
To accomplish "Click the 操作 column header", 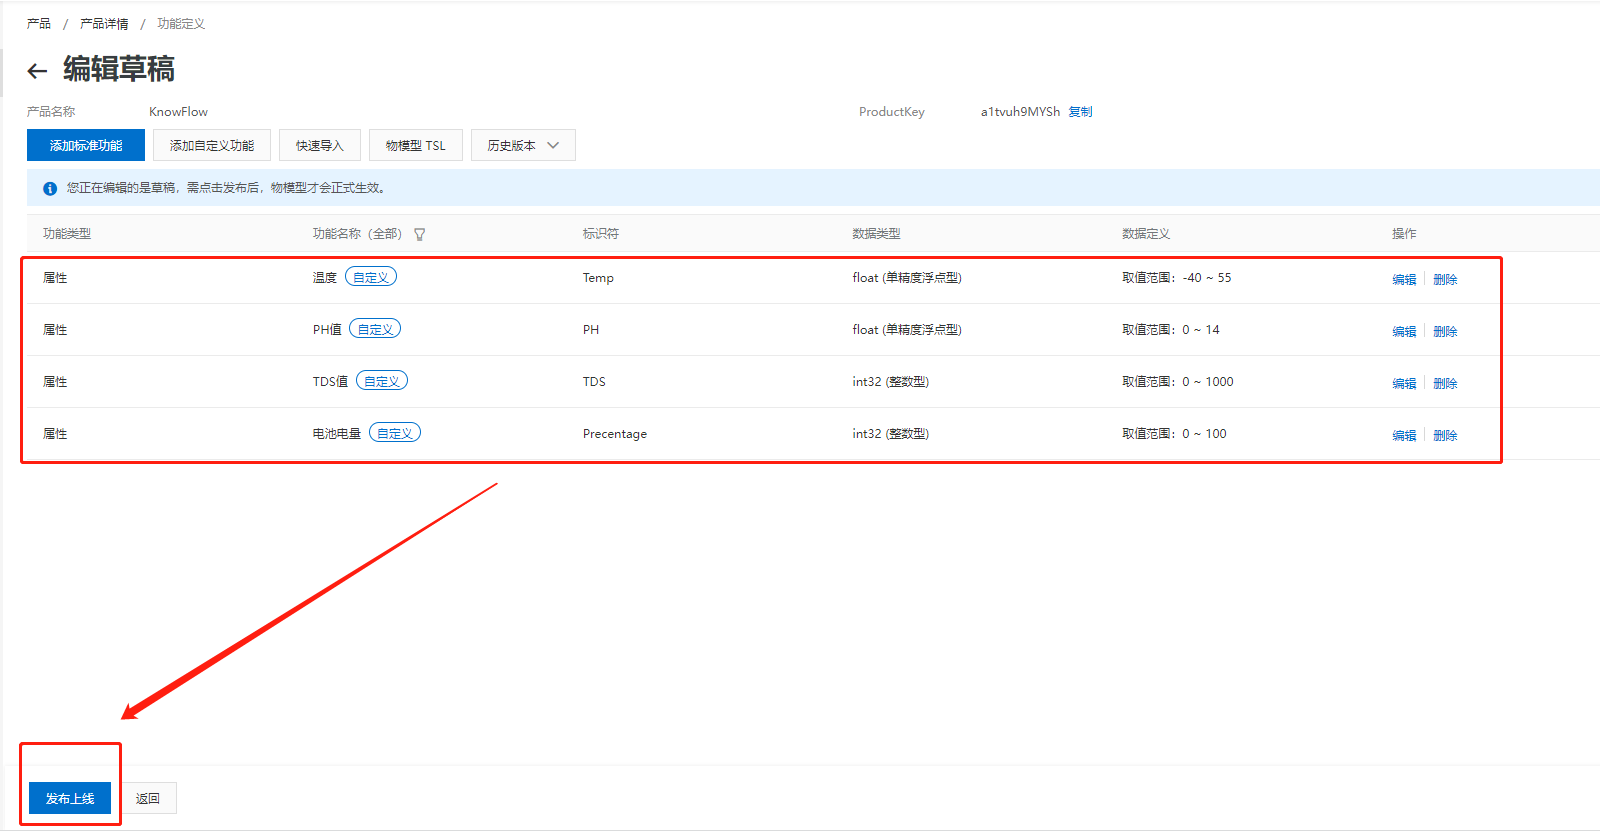I will pyautogui.click(x=1404, y=234).
